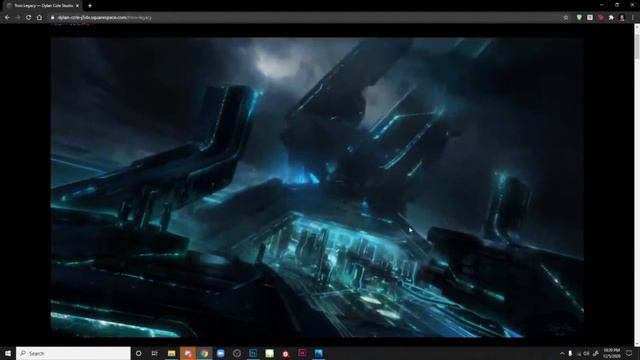Open the teal-outlined square taskbar app
The width and height of the screenshot is (640, 360).
click(x=253, y=353)
